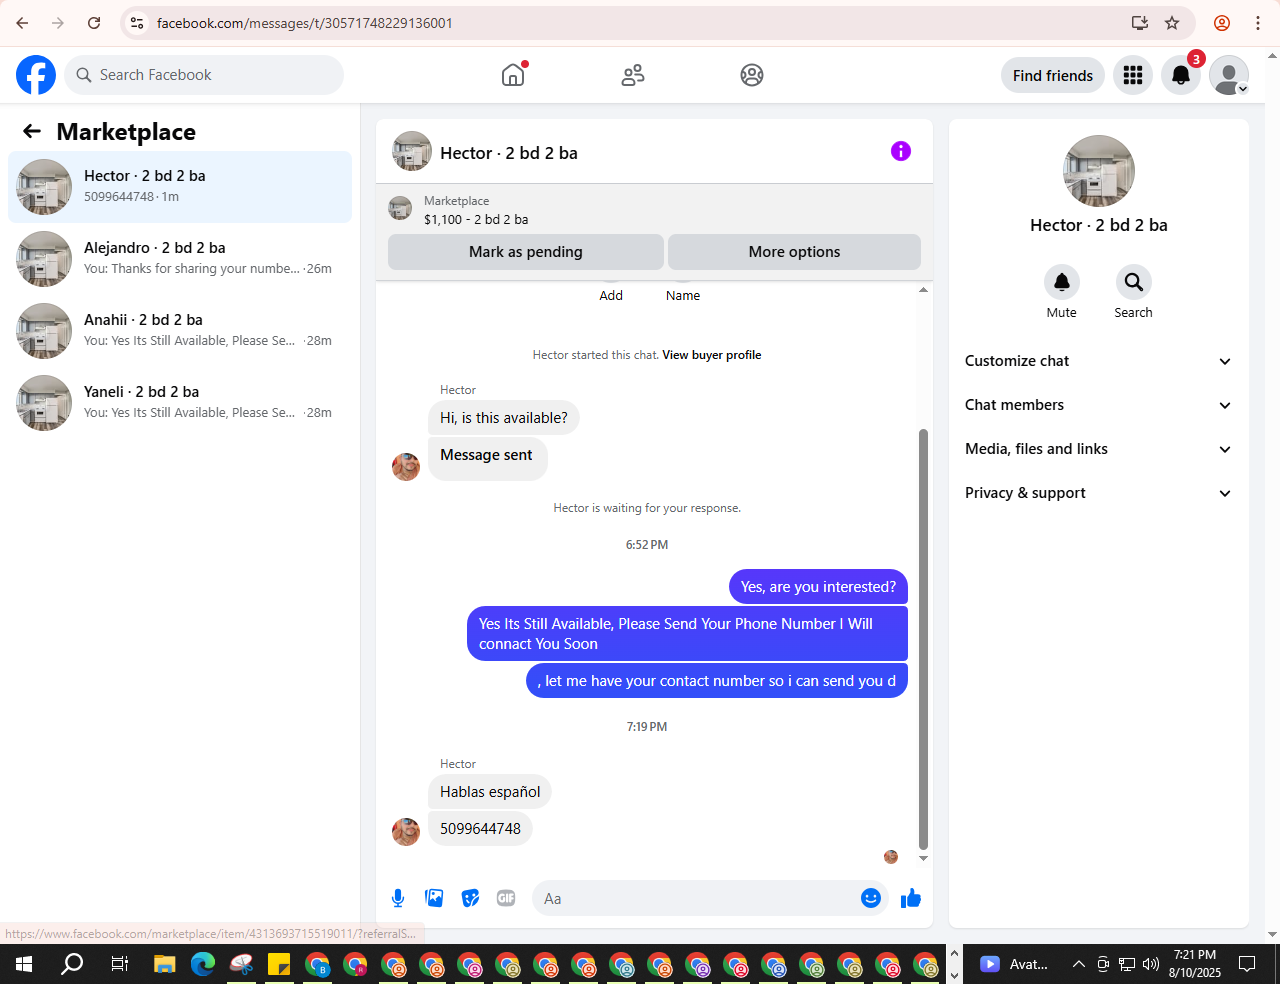Open the Facebook menu grid icon

click(x=1133, y=75)
